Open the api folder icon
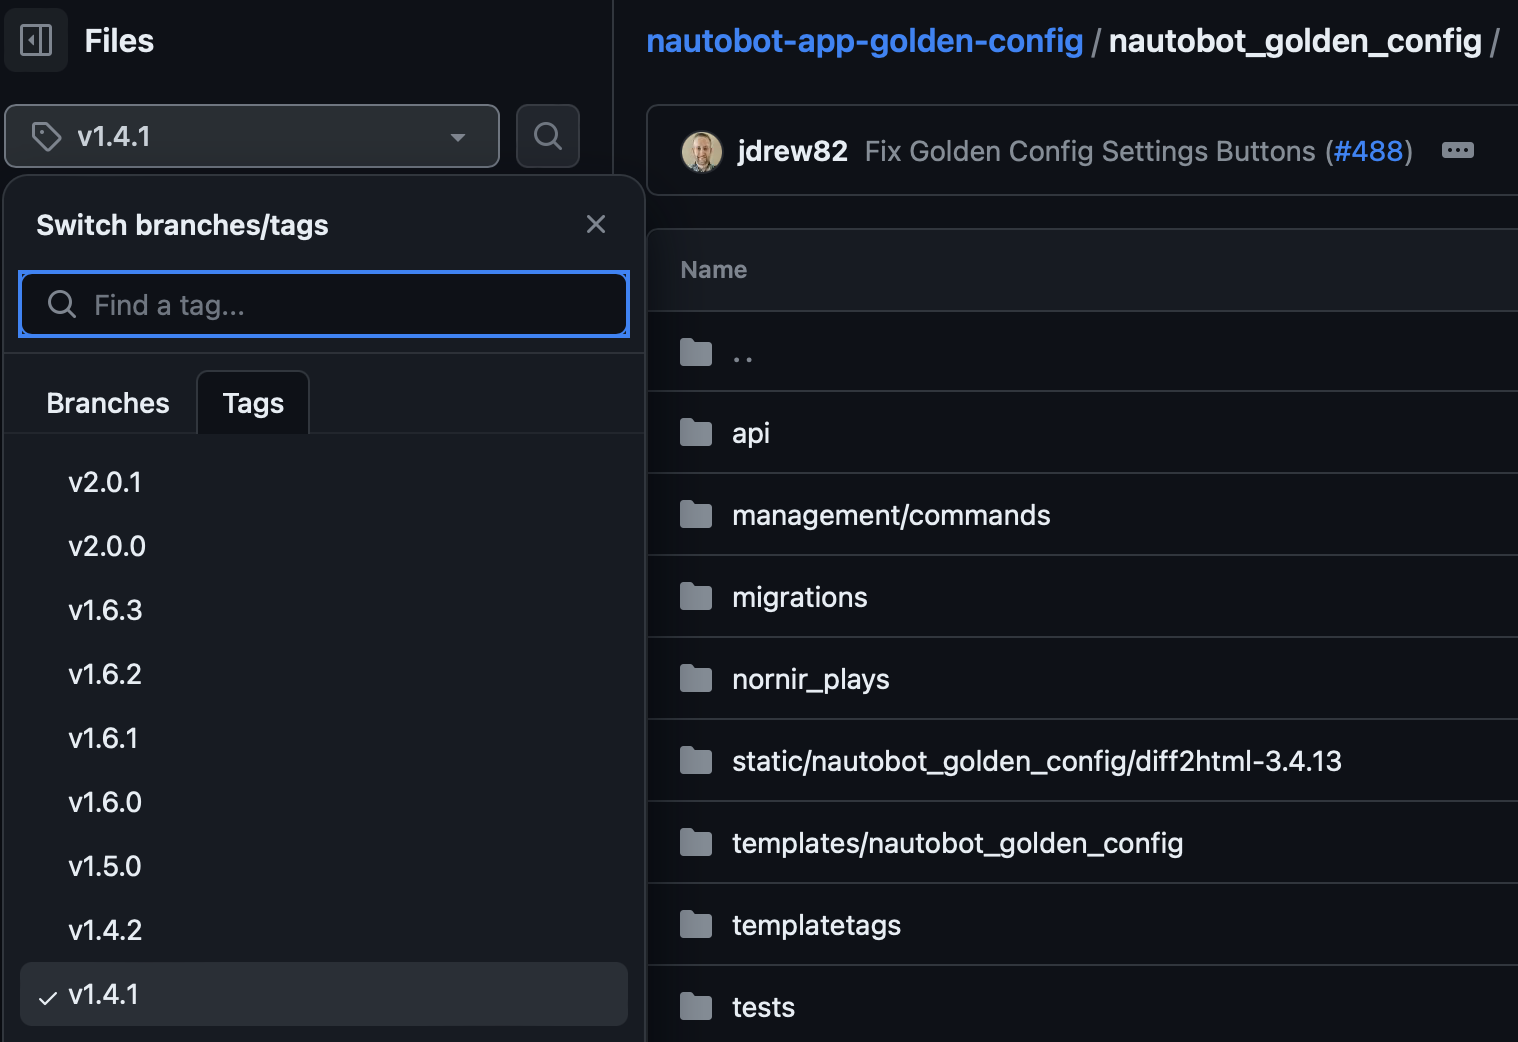1518x1042 pixels. pos(696,433)
